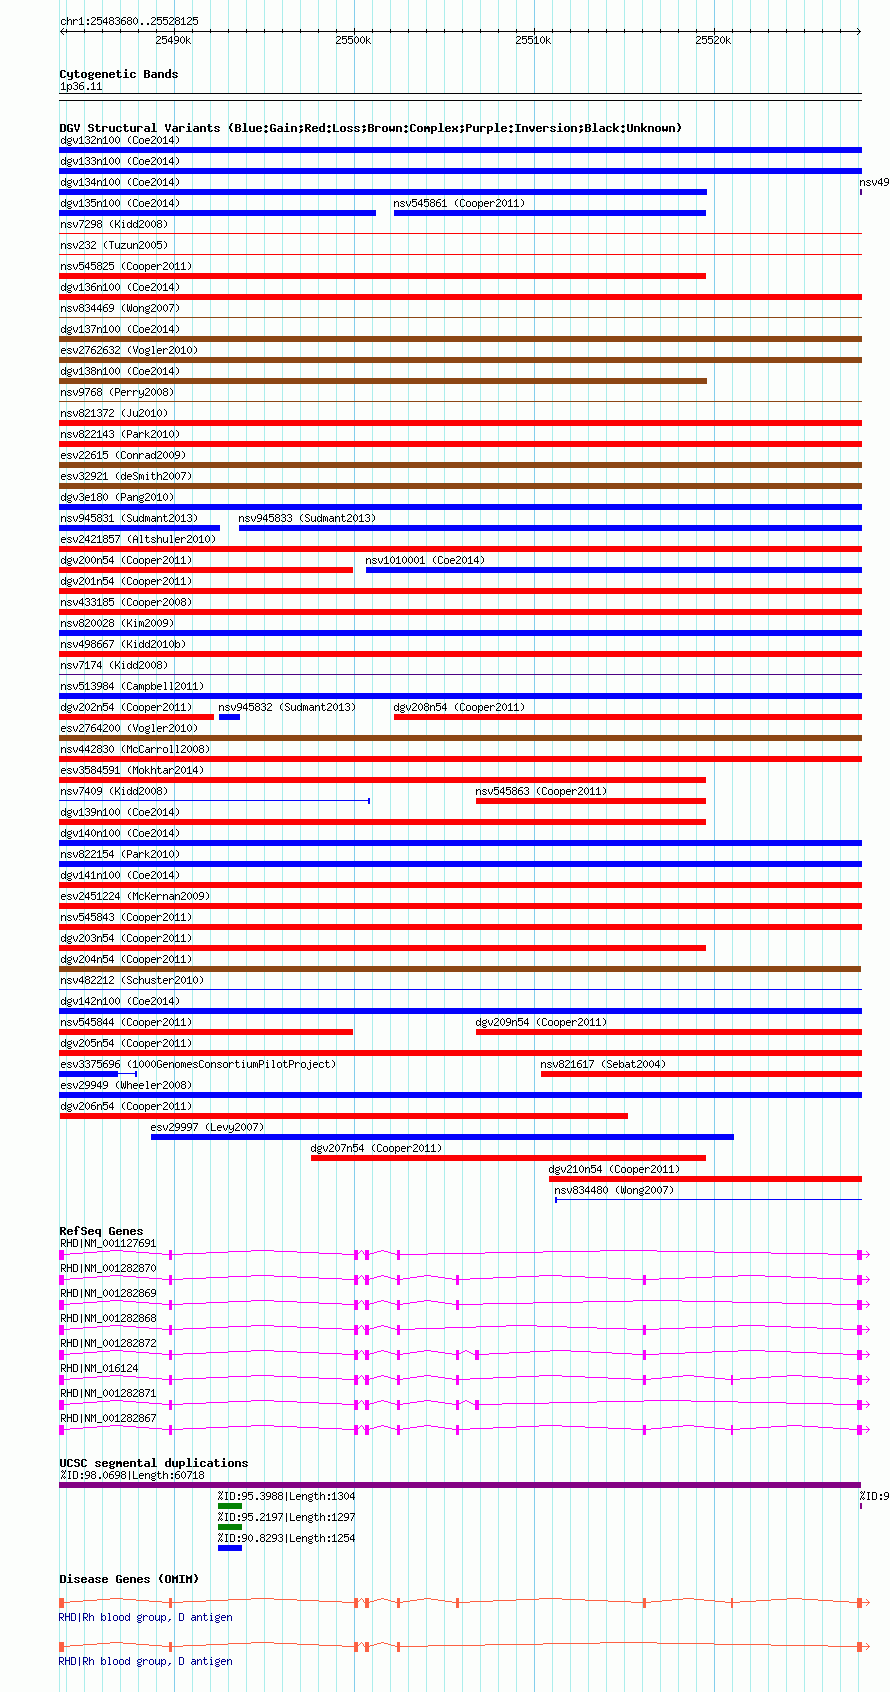The image size is (890, 1692).
Task: Select the RHD|NM_001282867 transcript label
Action: [x=108, y=1418]
